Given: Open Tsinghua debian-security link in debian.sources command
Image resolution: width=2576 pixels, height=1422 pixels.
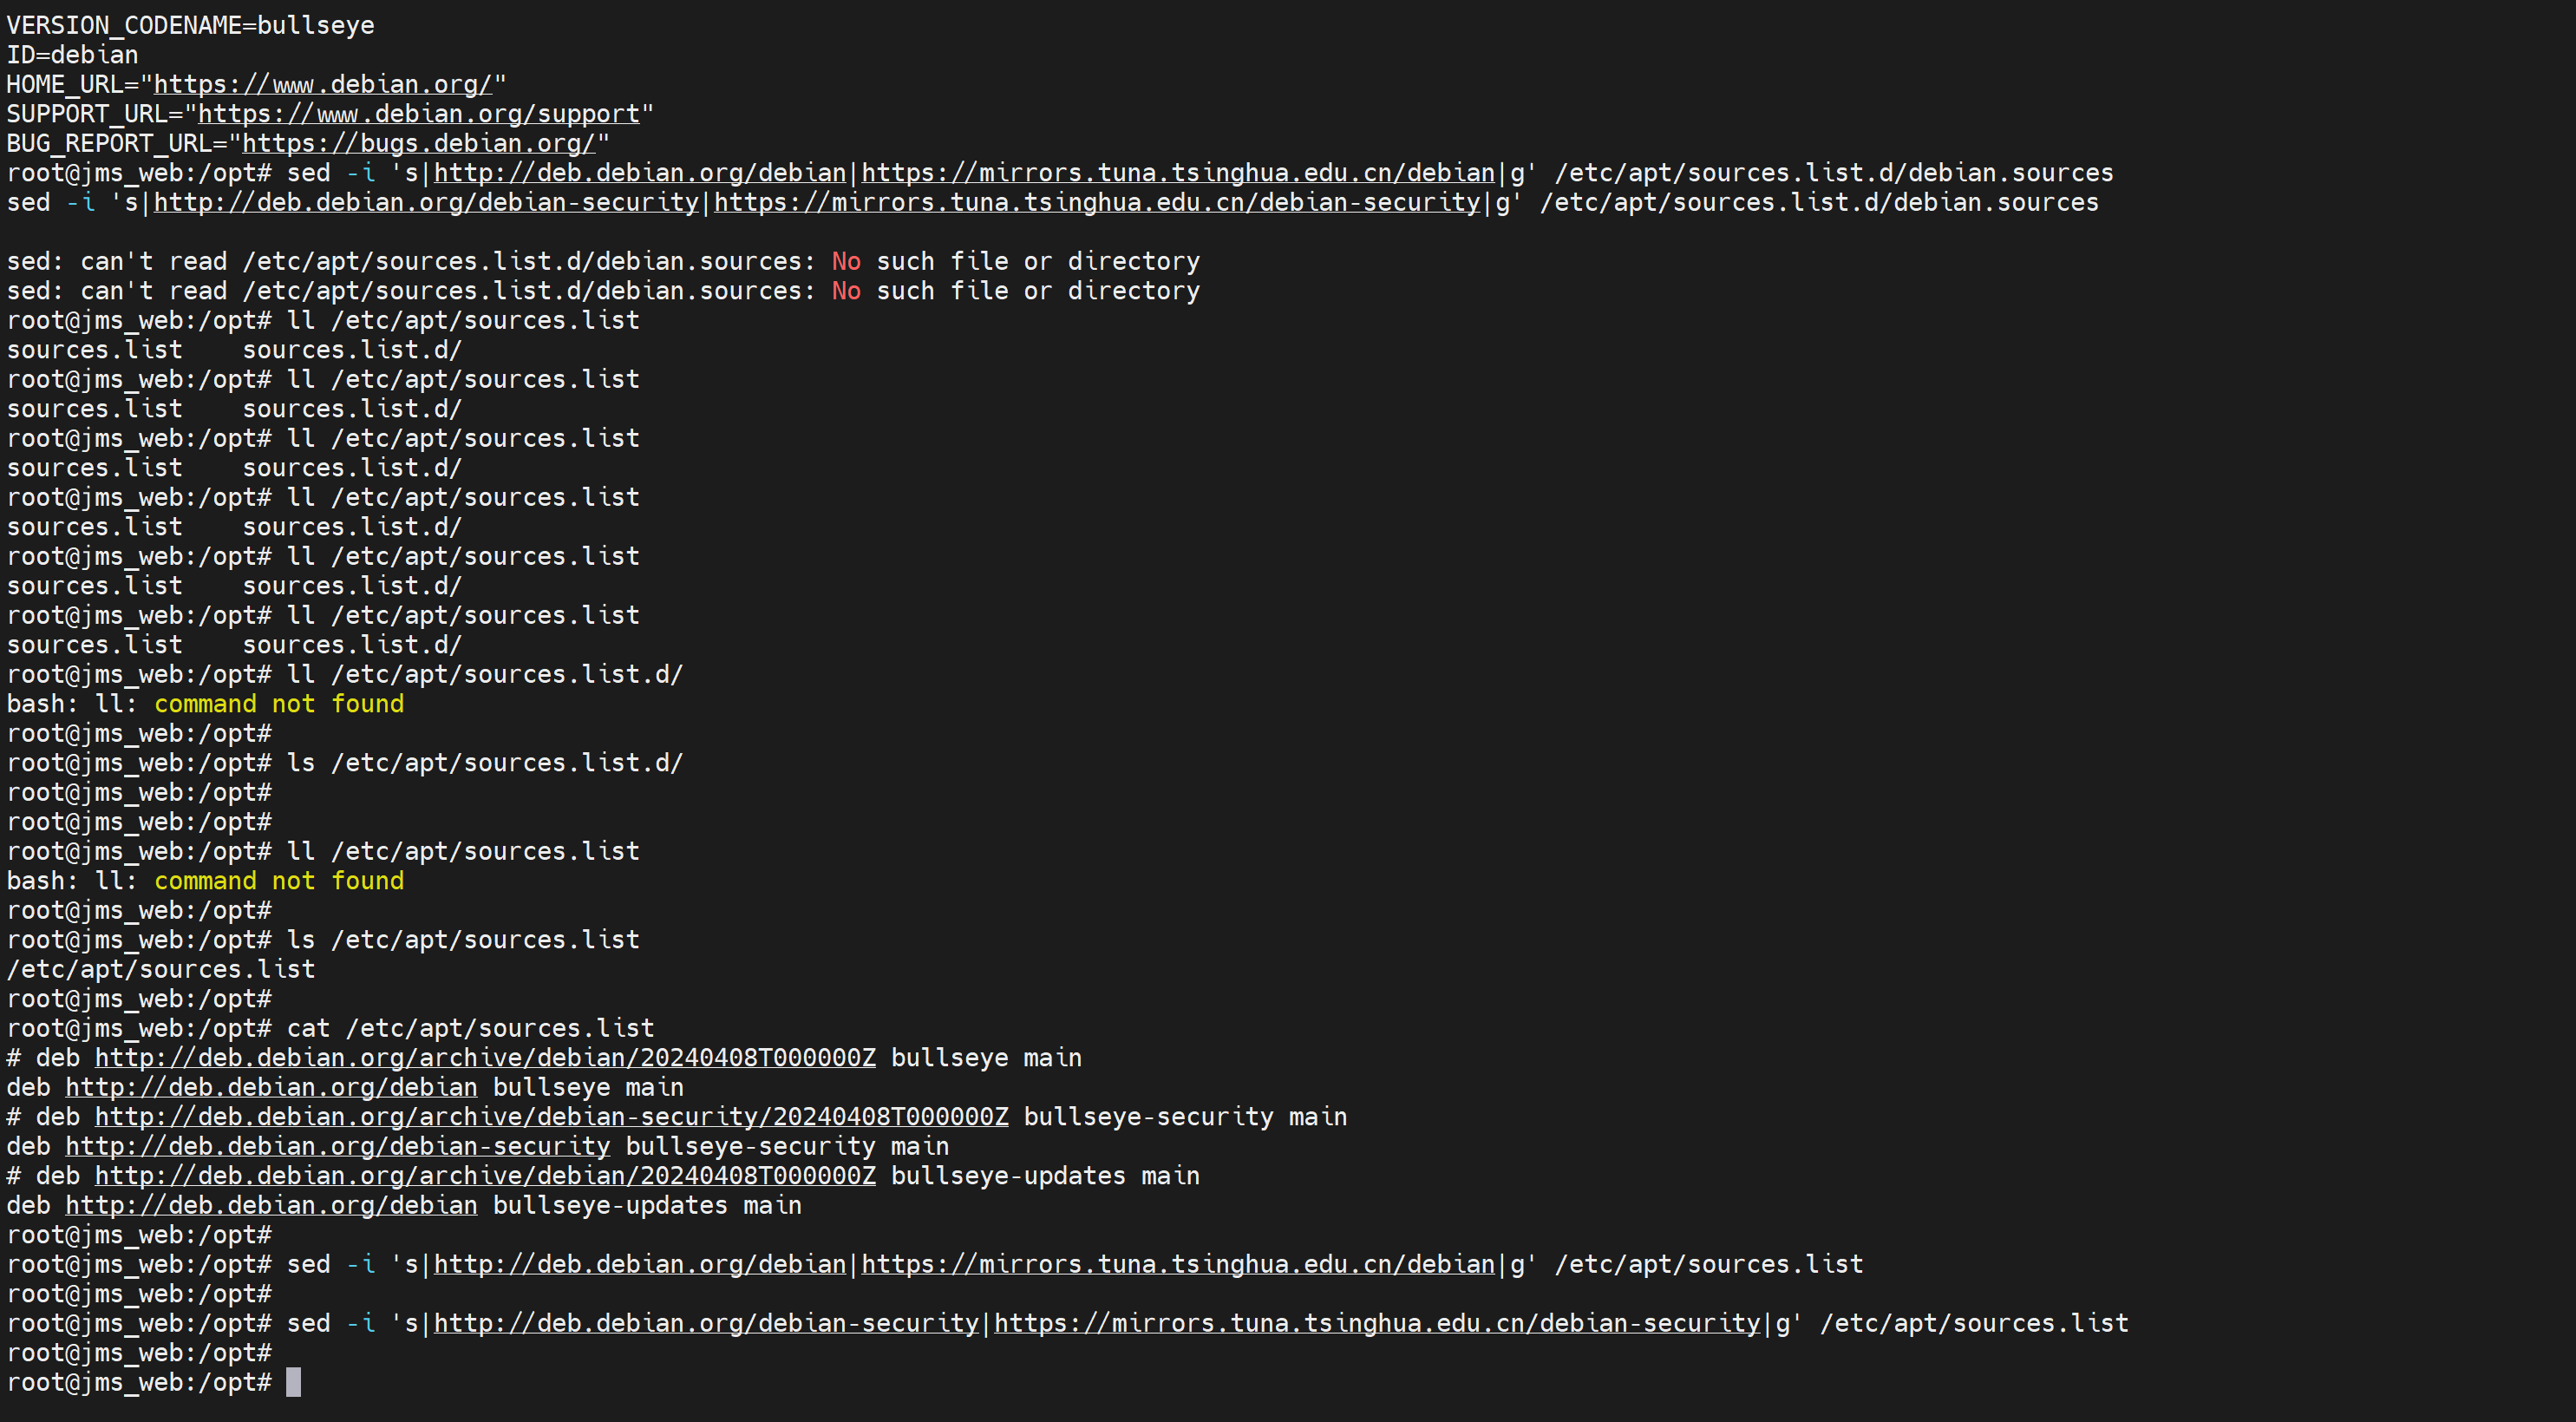Looking at the screenshot, I should (1096, 203).
